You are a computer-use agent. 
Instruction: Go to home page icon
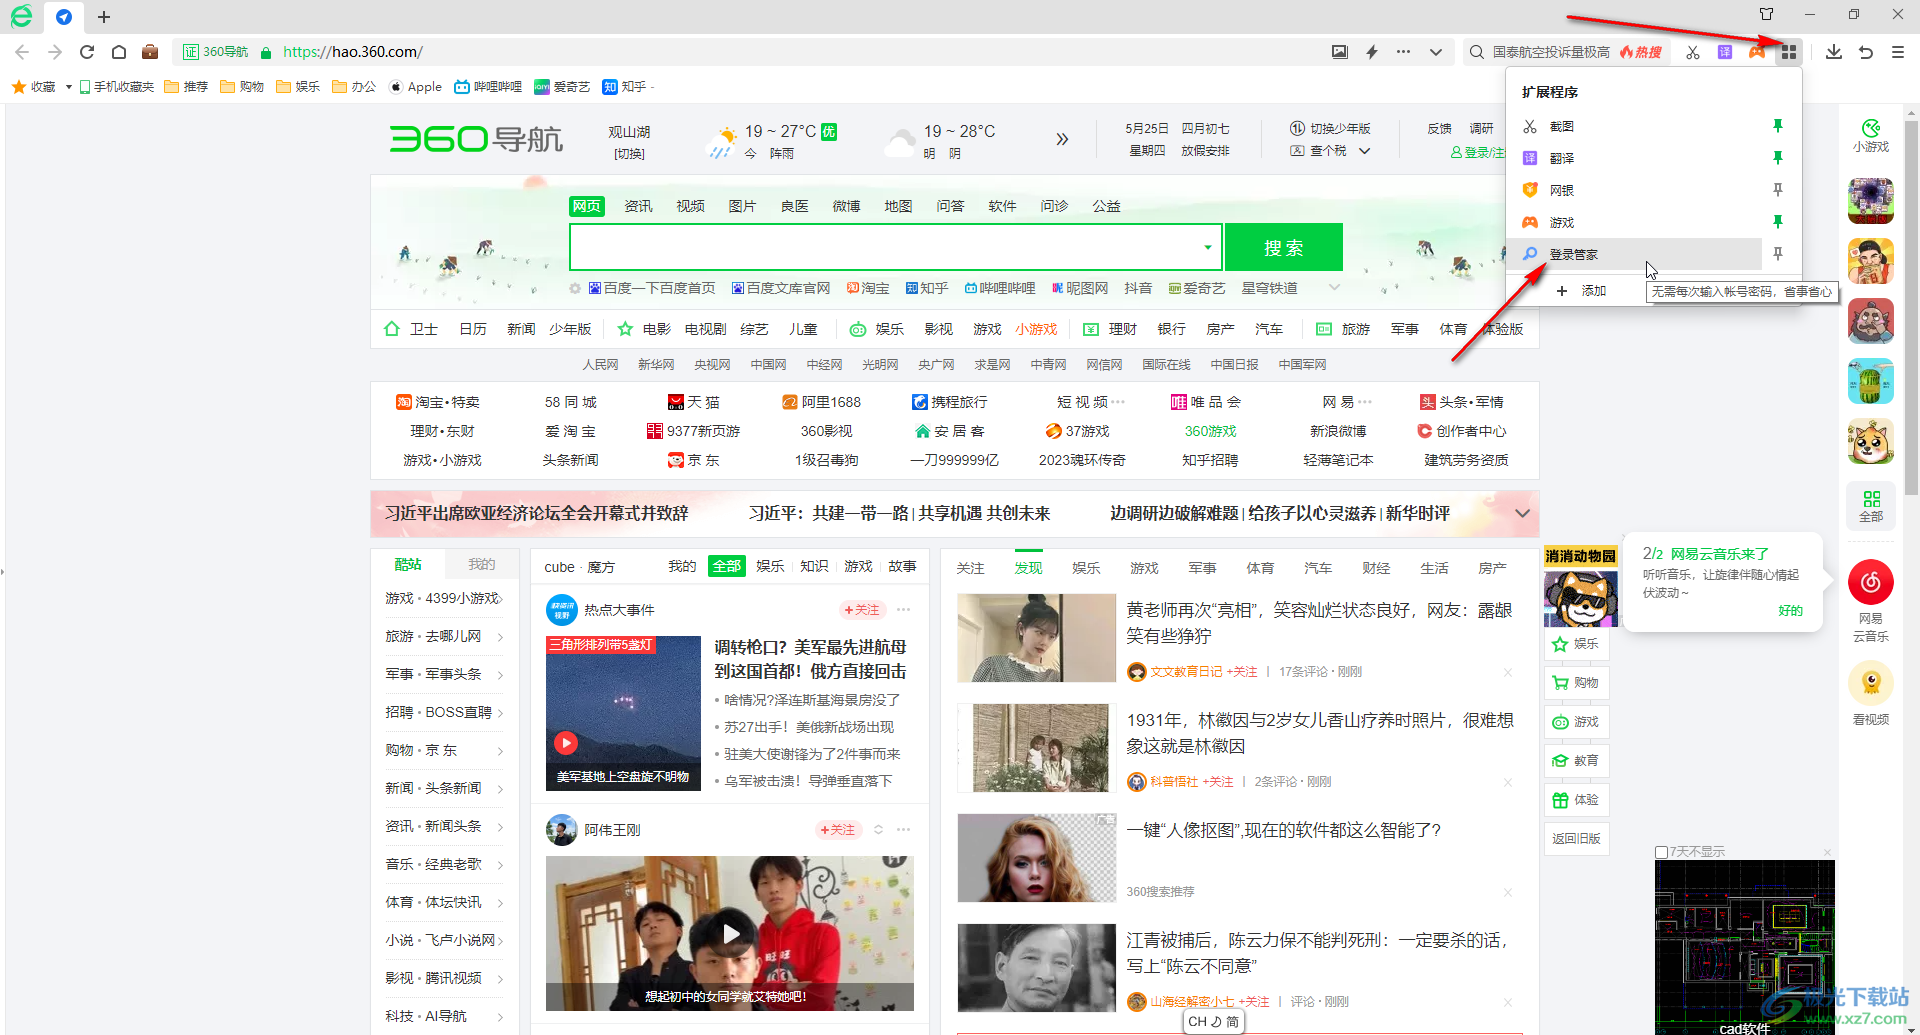119,52
